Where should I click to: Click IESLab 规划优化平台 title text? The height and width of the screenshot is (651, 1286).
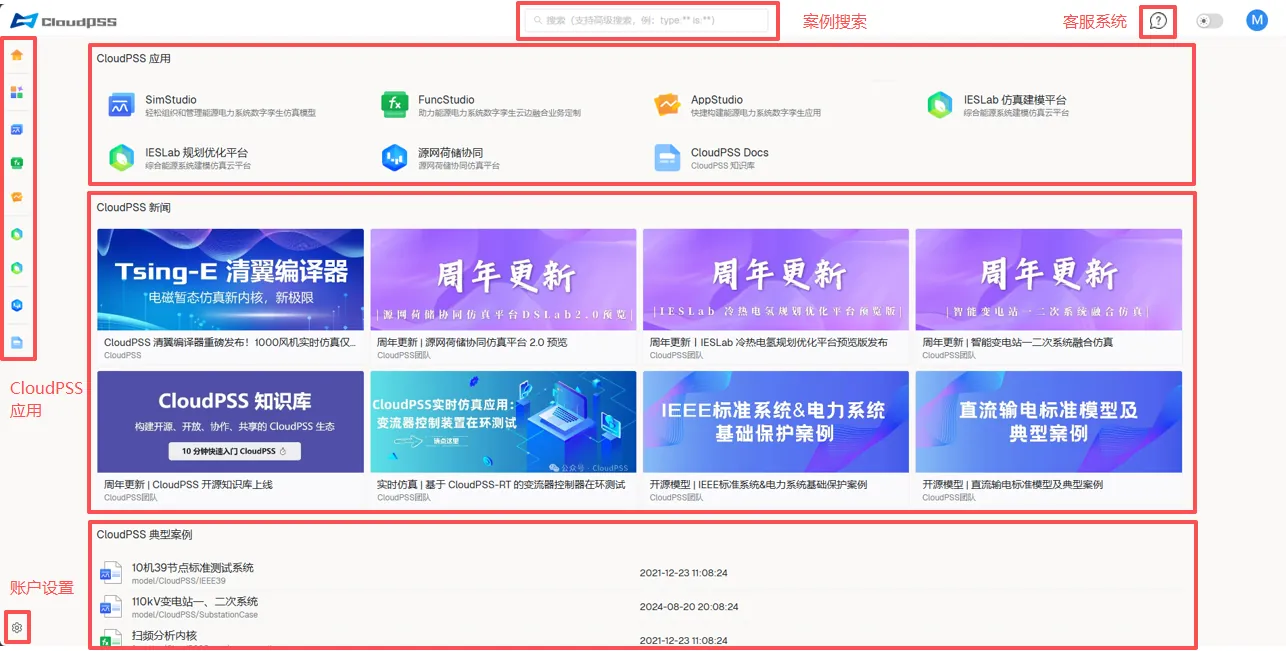(197, 153)
